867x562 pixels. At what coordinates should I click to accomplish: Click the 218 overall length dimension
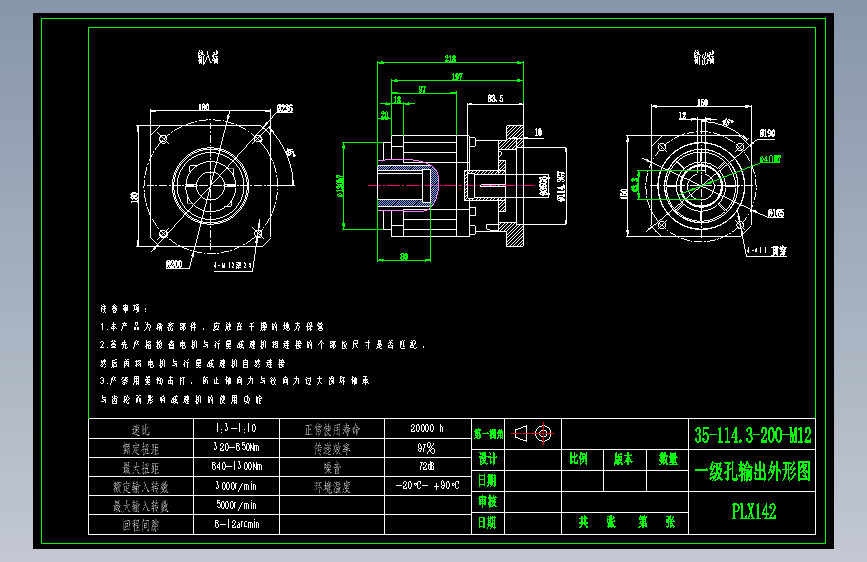pyautogui.click(x=451, y=58)
